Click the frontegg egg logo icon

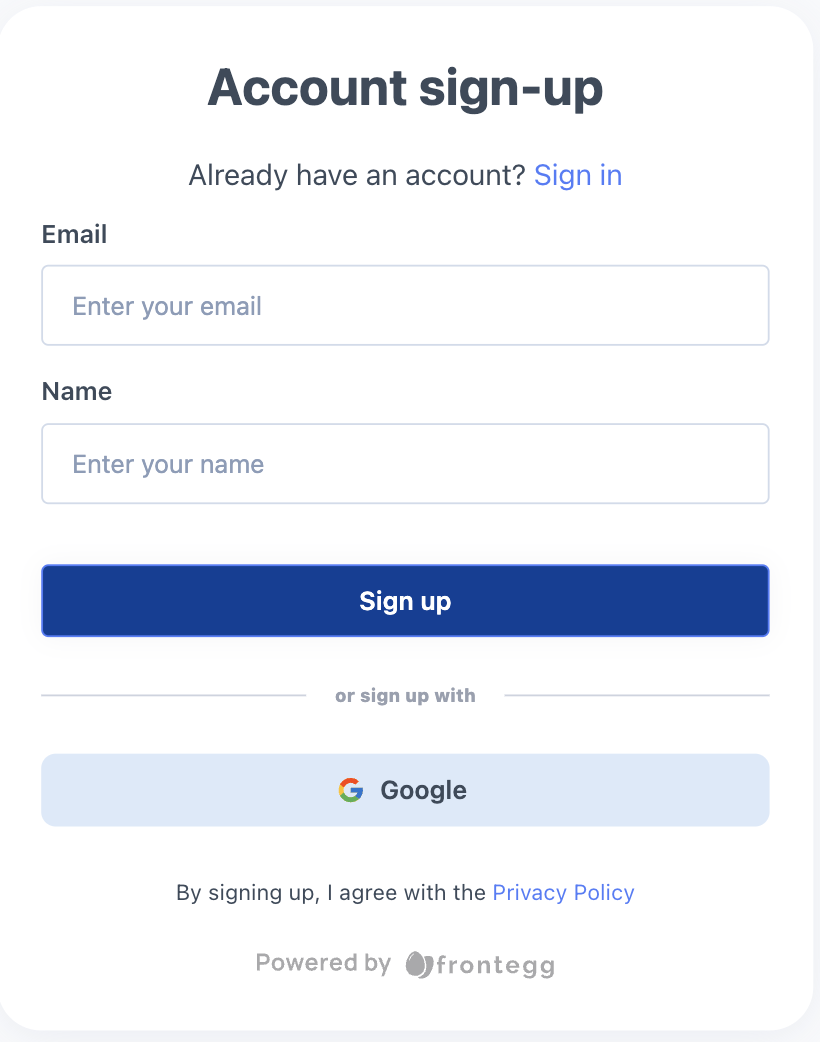tap(419, 964)
